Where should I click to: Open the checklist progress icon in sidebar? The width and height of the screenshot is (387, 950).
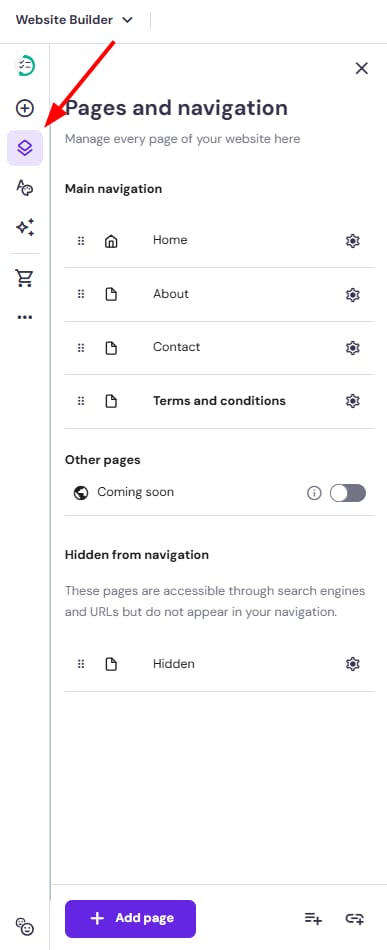[25, 65]
